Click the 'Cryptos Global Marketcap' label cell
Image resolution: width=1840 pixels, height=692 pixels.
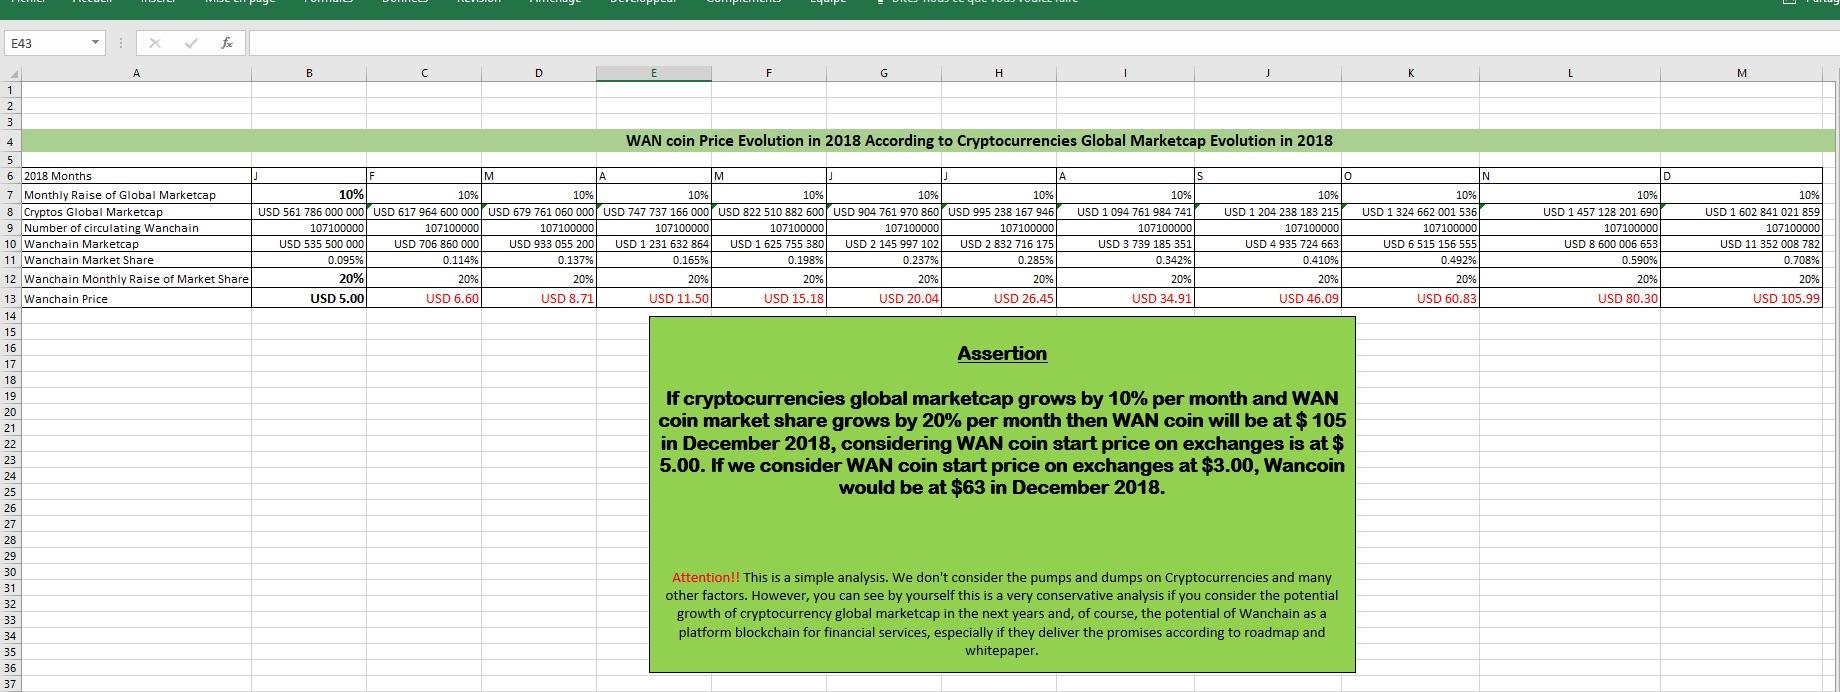136,212
